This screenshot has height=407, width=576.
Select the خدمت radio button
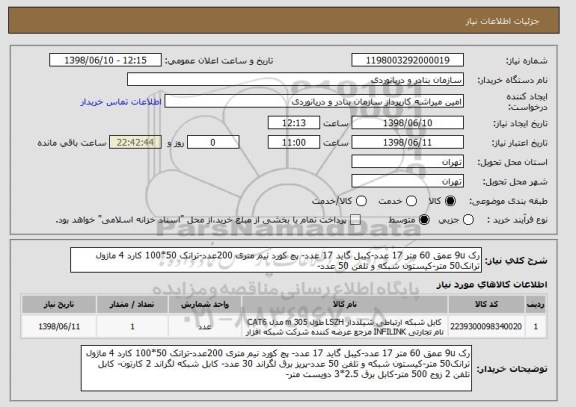pos(411,201)
